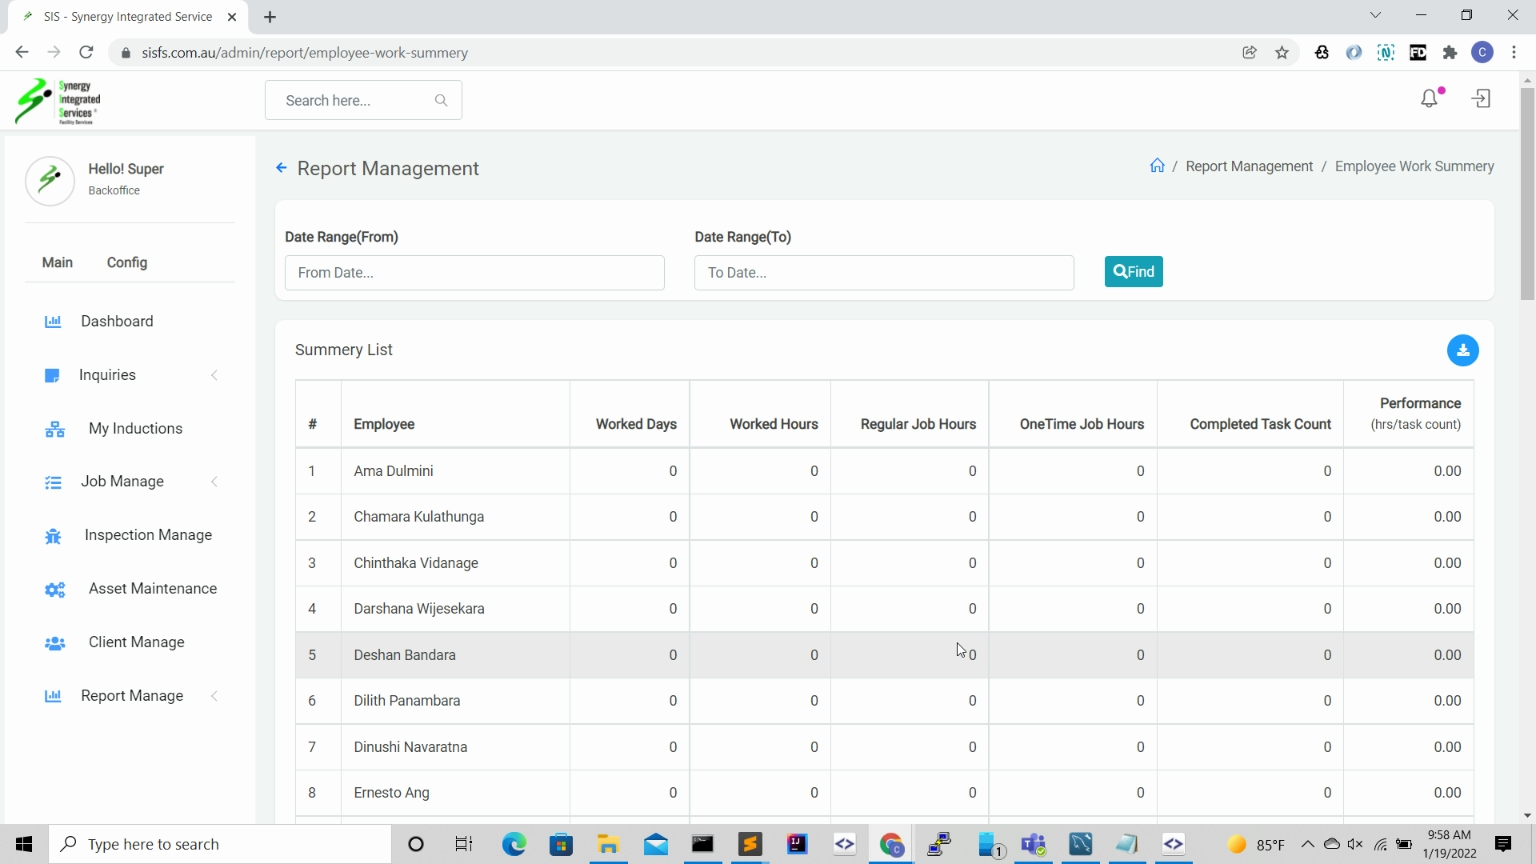Open Microsoft Edge from the taskbar

coord(514,844)
